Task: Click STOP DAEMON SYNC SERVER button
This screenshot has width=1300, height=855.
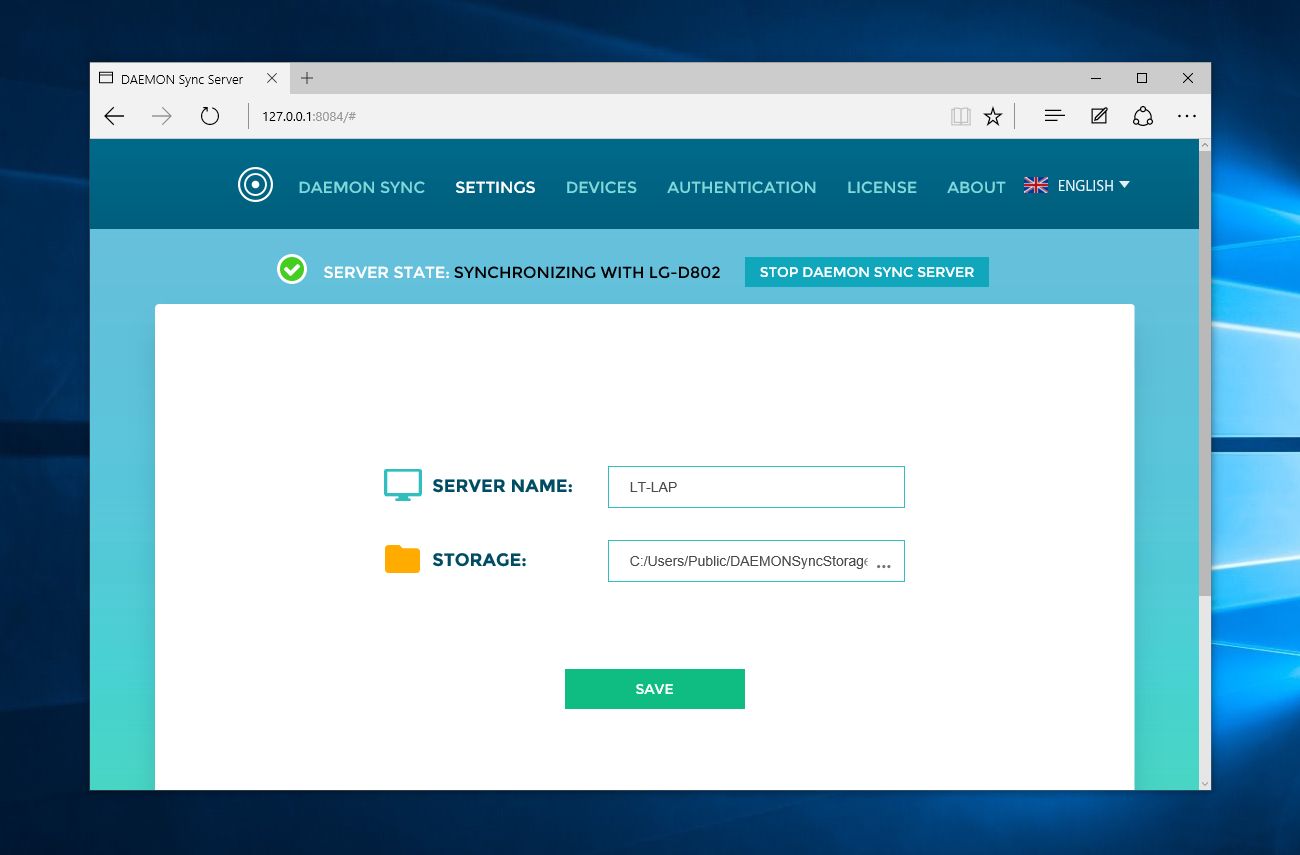Action: point(867,272)
